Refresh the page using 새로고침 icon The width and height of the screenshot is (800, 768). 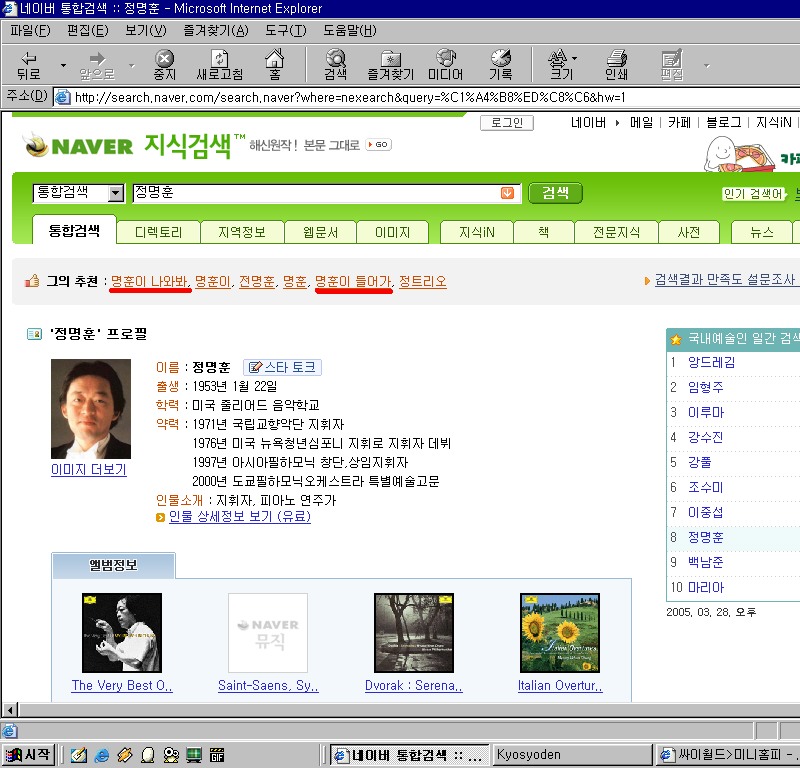[219, 65]
